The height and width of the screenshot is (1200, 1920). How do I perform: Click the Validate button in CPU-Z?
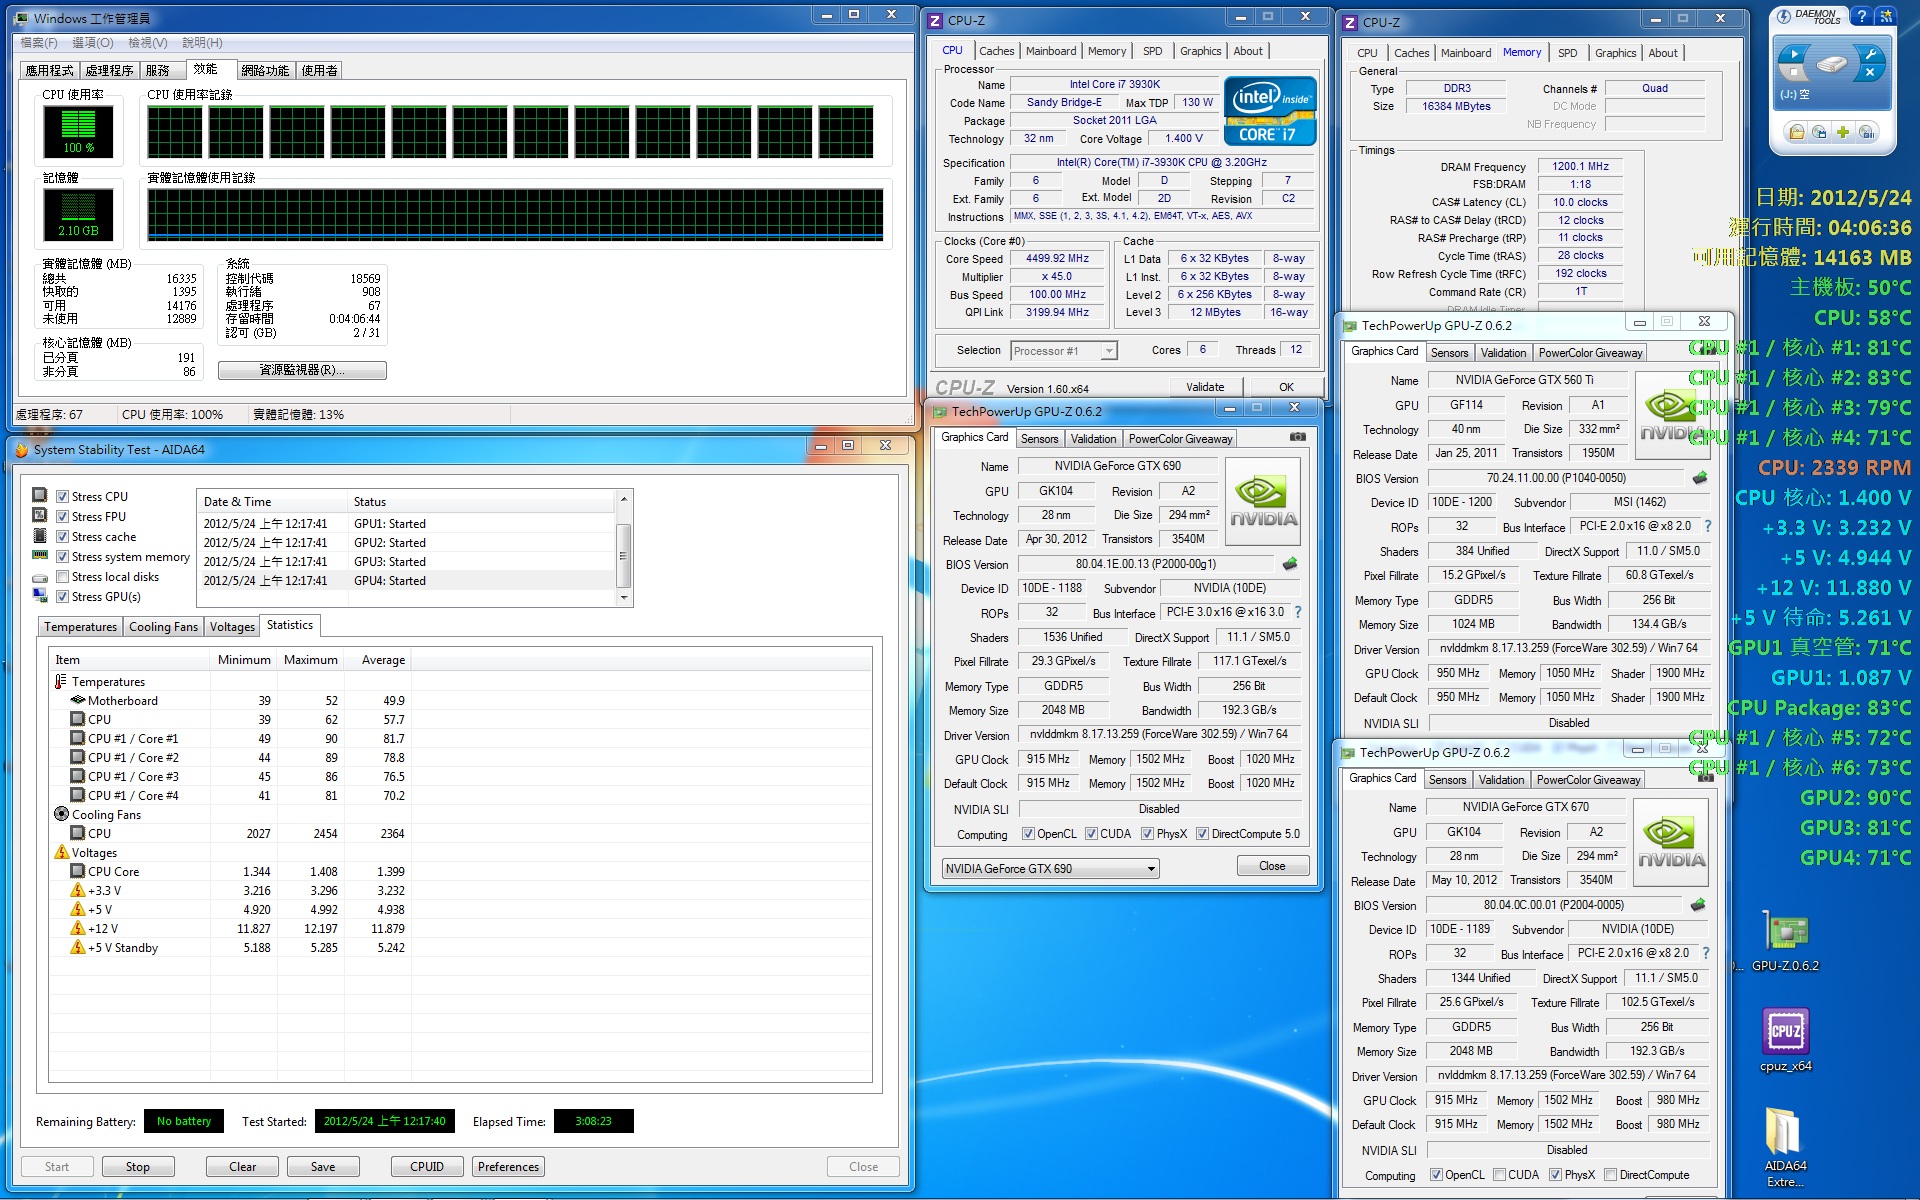click(x=1205, y=387)
